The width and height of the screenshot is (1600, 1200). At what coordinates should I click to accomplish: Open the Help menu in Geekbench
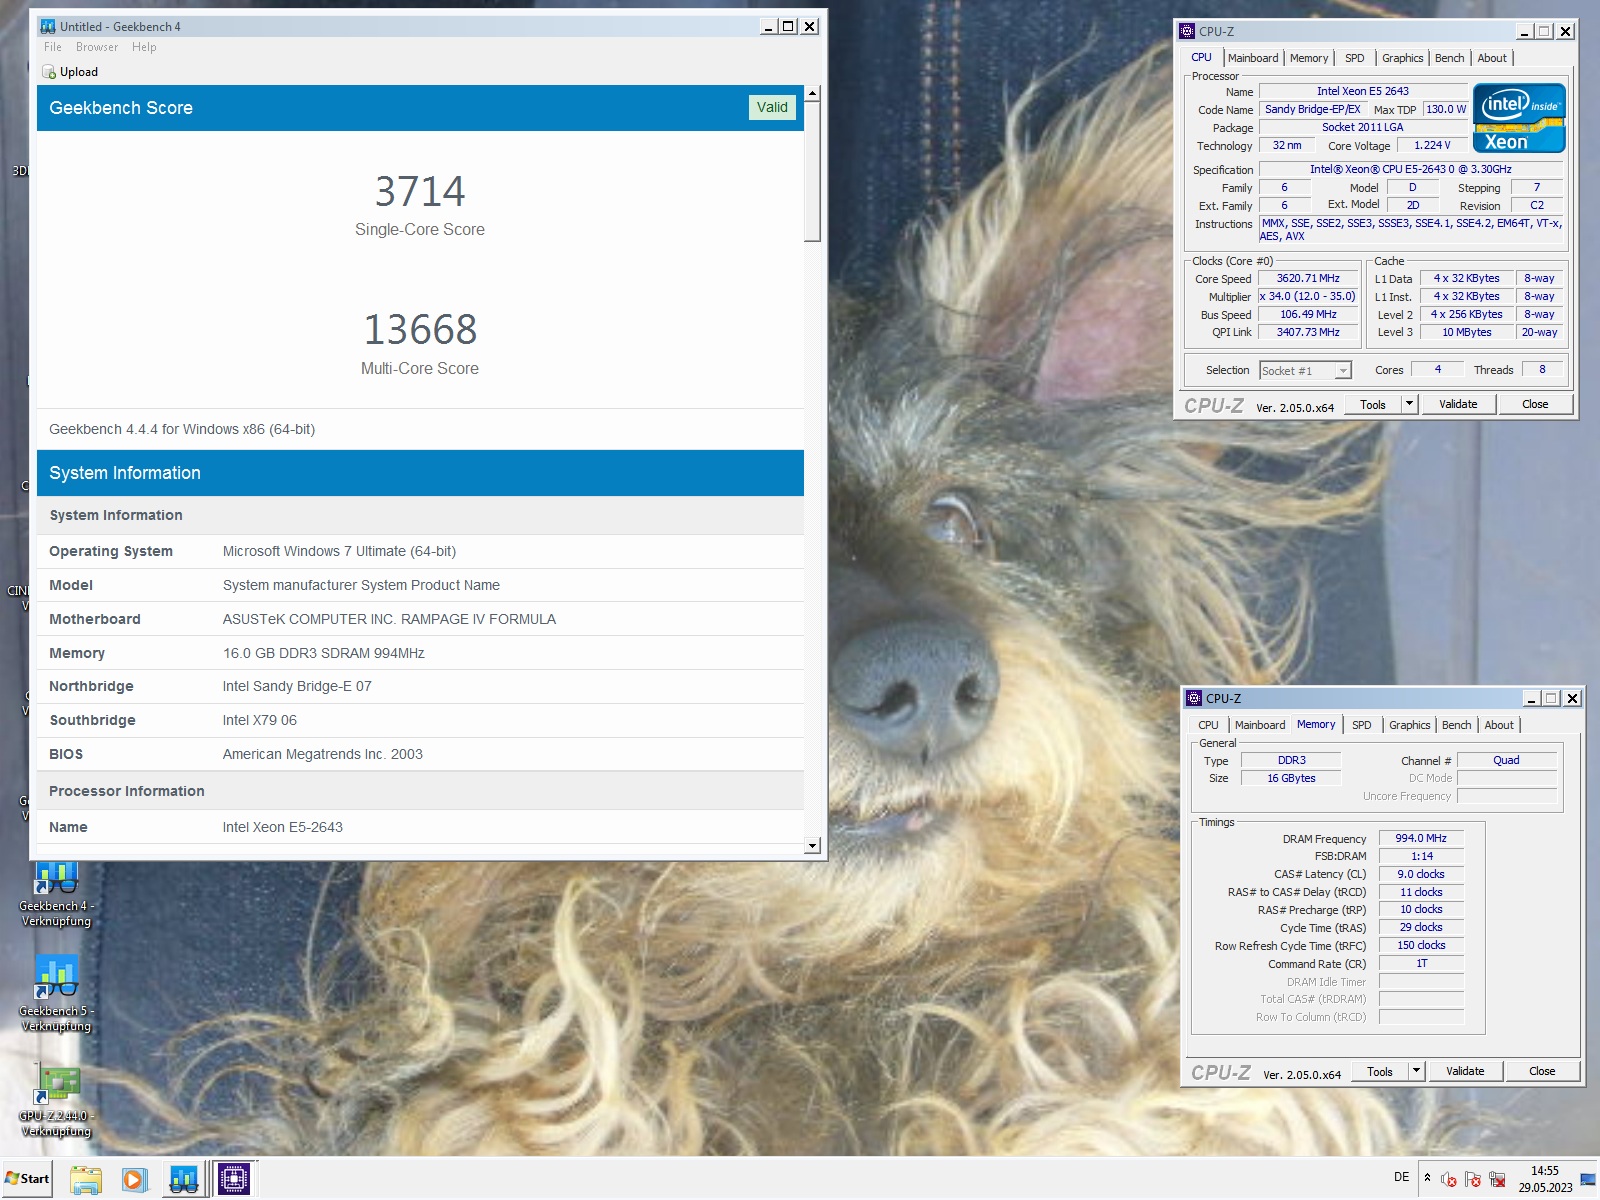[144, 47]
